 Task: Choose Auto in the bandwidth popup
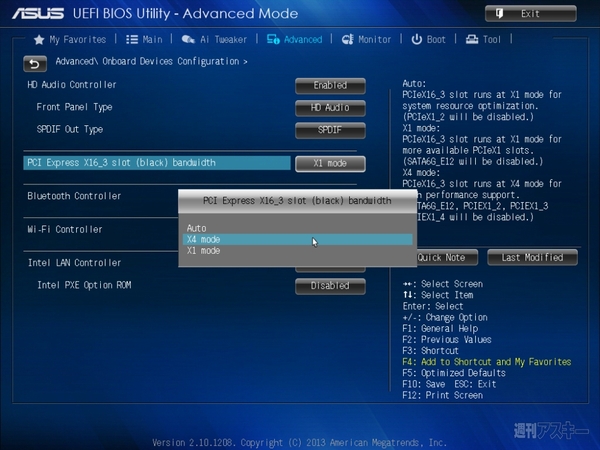pos(298,228)
